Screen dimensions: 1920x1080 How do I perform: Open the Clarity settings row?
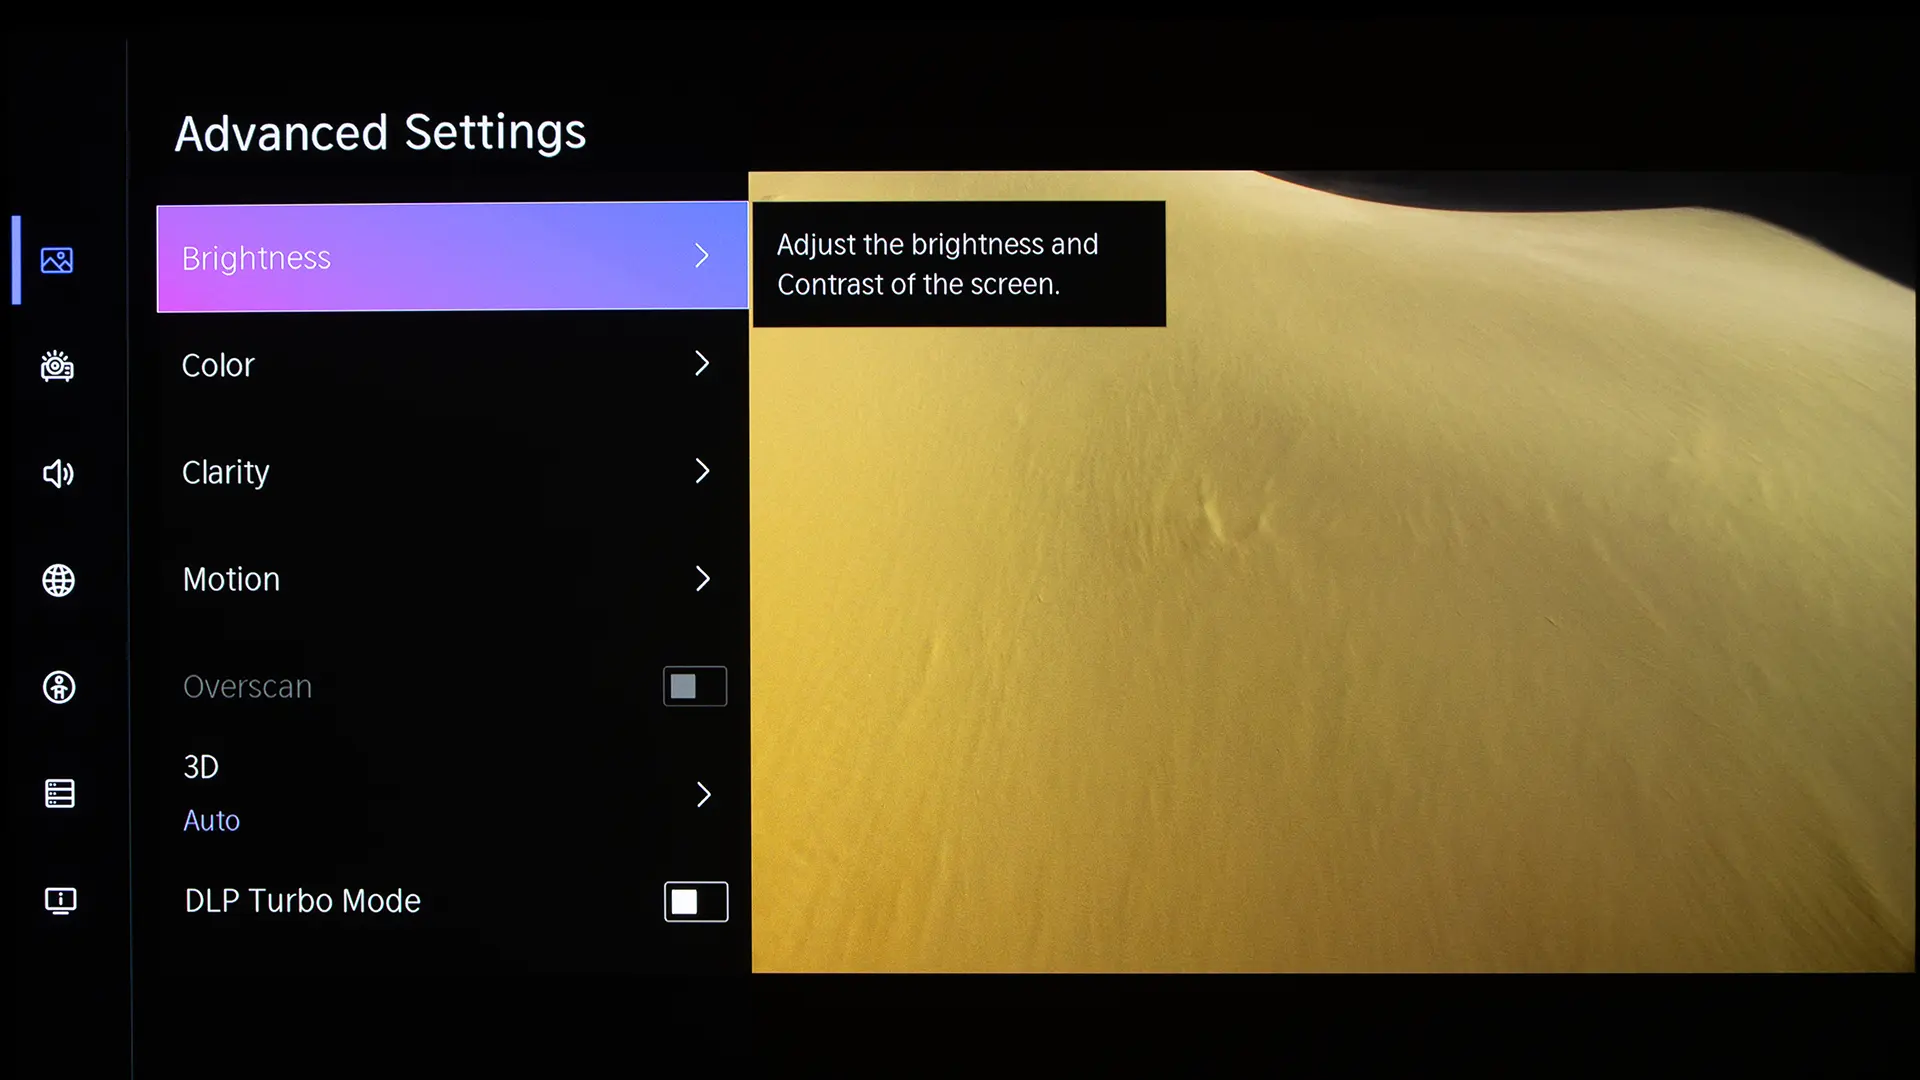pyautogui.click(x=452, y=471)
